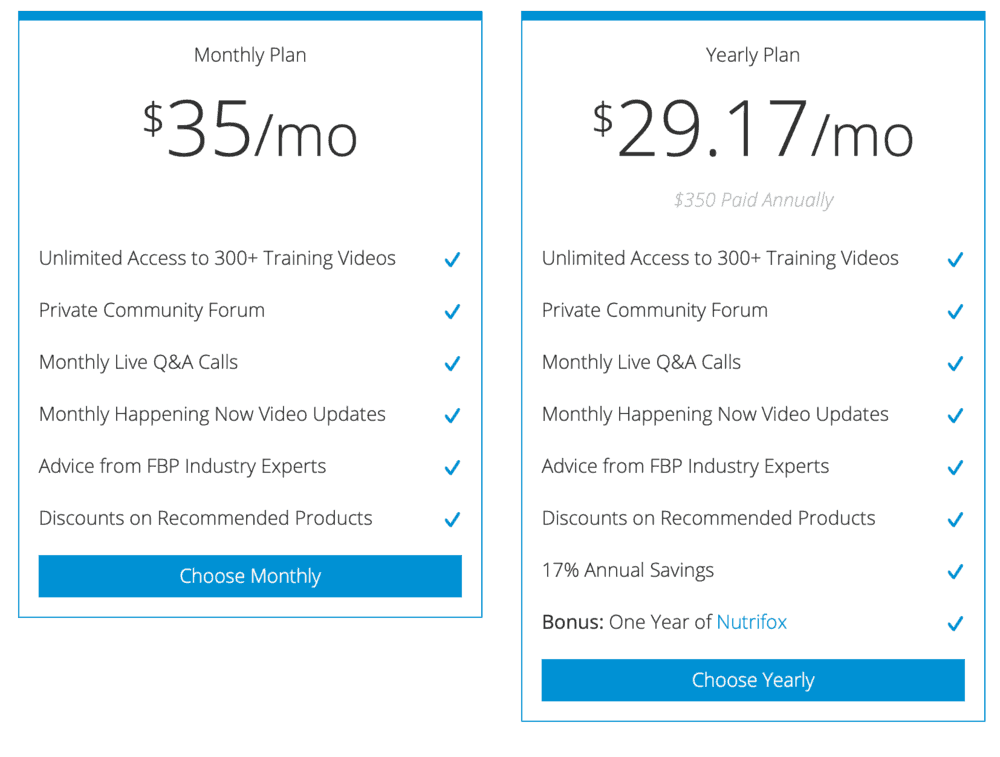Click the checkmark beside the Nutrifox bonus
Viewport: 1000px width, 757px height.
955,623
